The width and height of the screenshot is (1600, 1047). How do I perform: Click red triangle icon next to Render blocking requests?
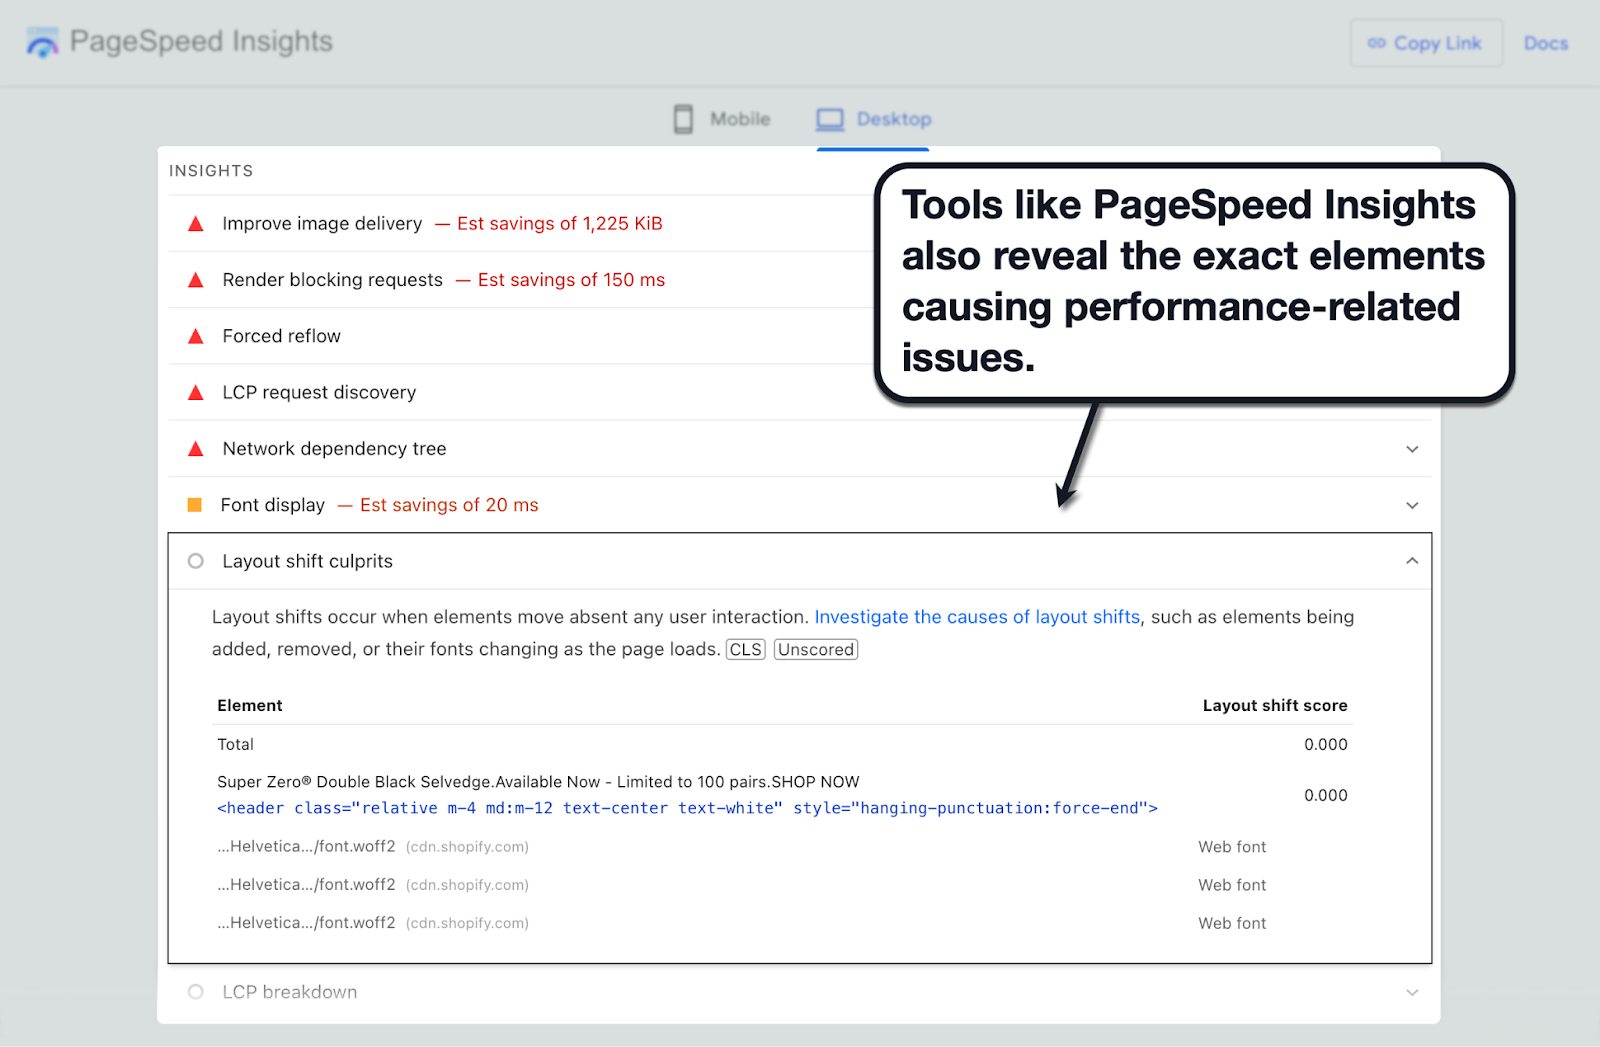[x=196, y=280]
